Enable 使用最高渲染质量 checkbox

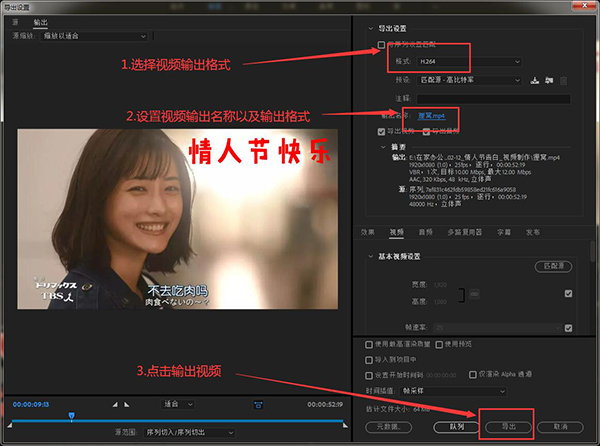tap(369, 345)
